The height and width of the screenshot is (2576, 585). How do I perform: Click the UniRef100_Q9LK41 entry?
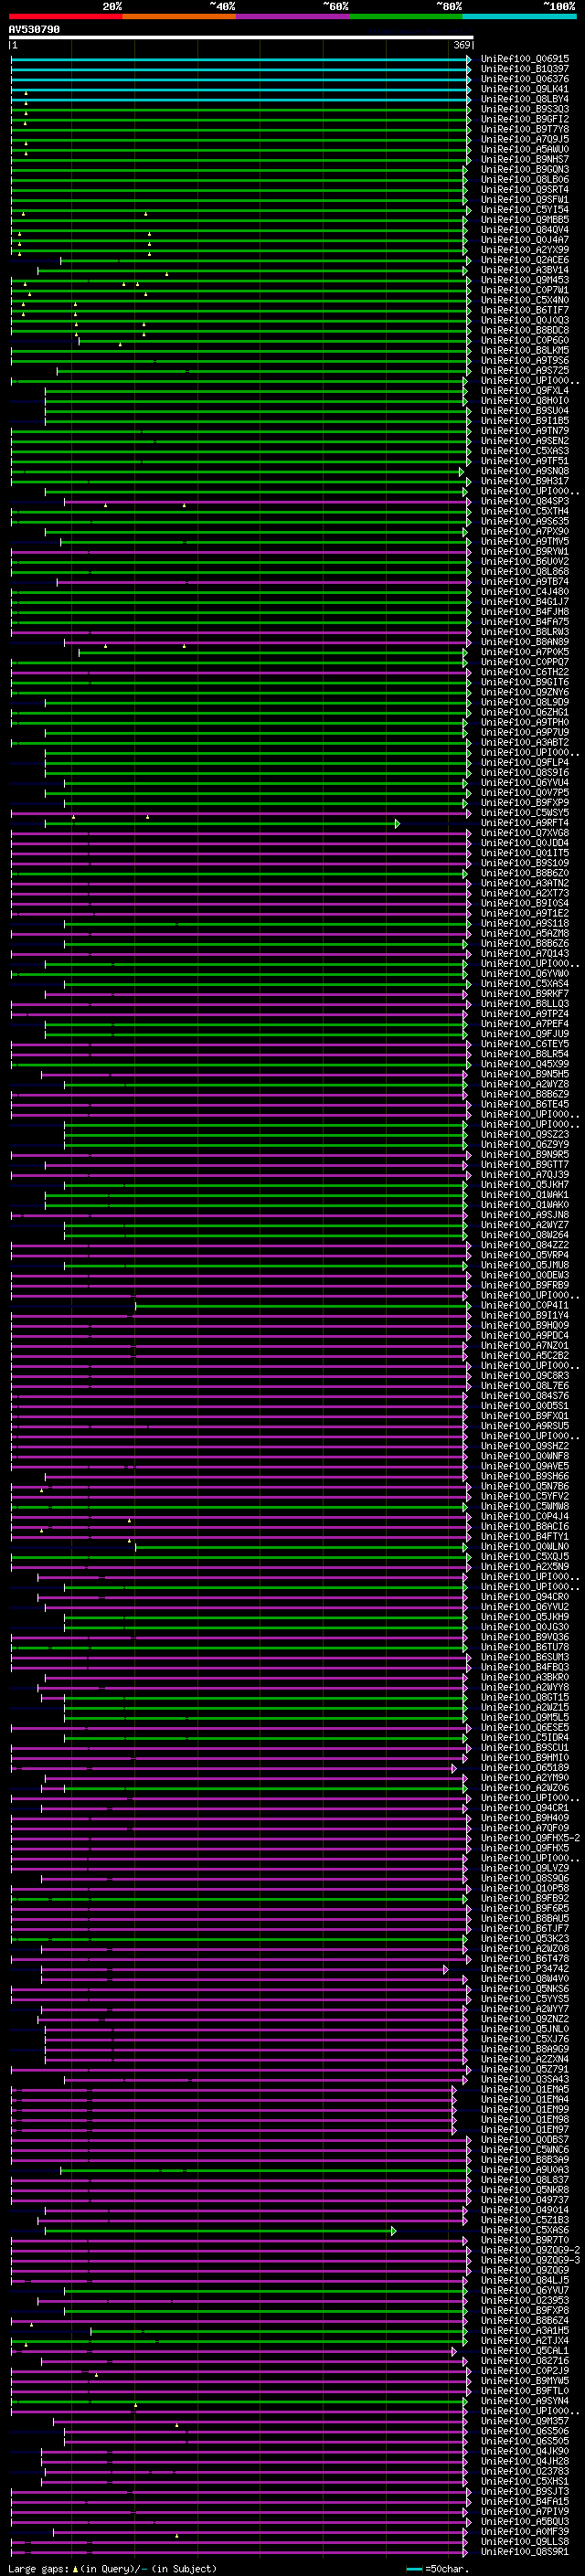(x=524, y=89)
